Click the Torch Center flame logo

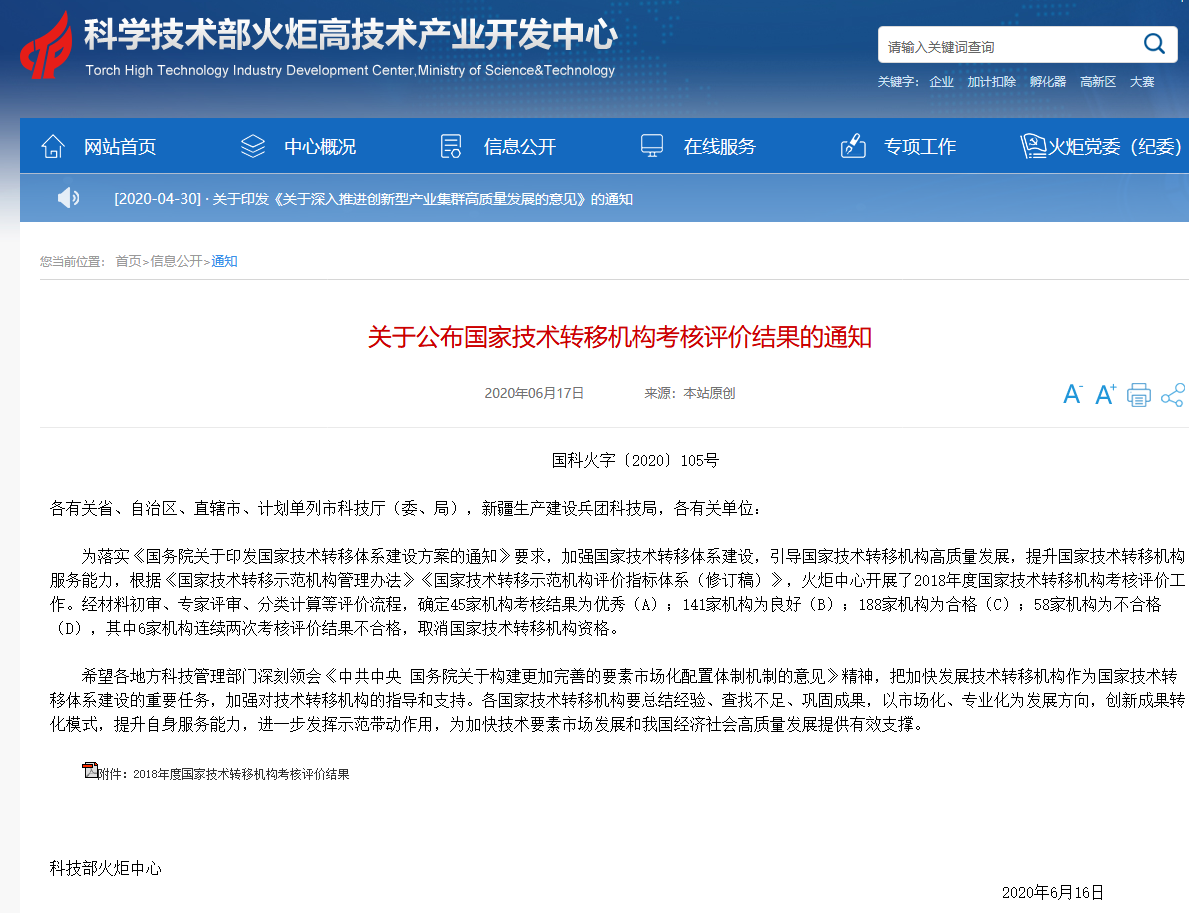[x=46, y=45]
